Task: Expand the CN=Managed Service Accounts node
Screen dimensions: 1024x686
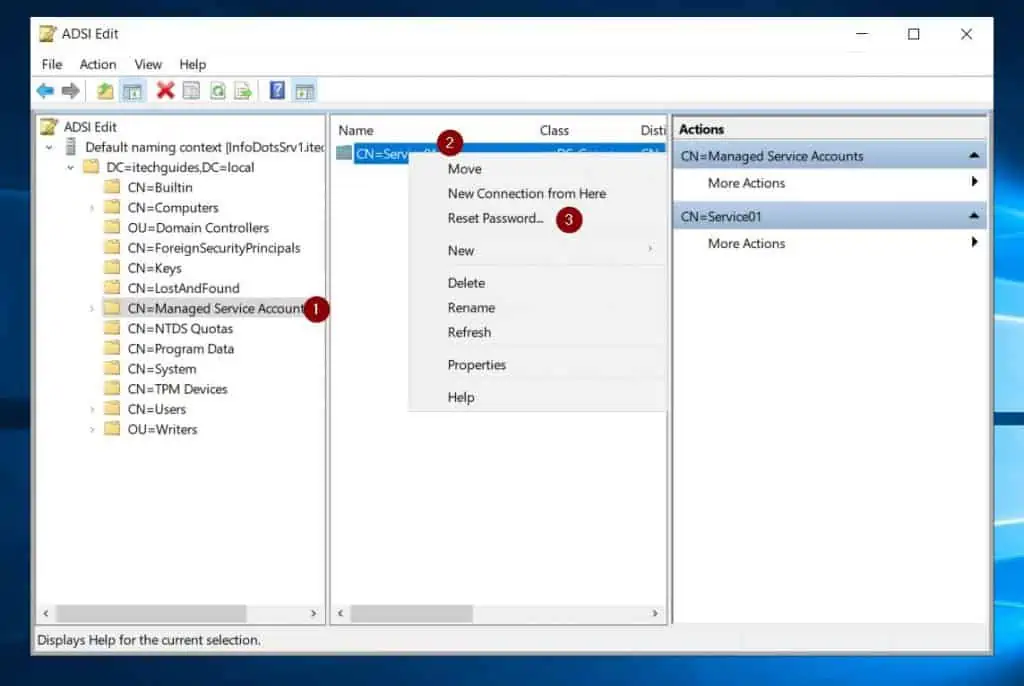Action: coord(92,308)
